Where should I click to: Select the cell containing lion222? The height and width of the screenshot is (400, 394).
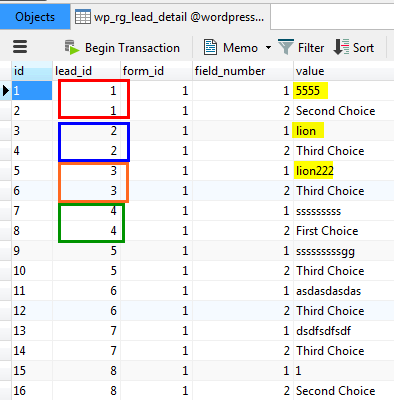(x=344, y=171)
